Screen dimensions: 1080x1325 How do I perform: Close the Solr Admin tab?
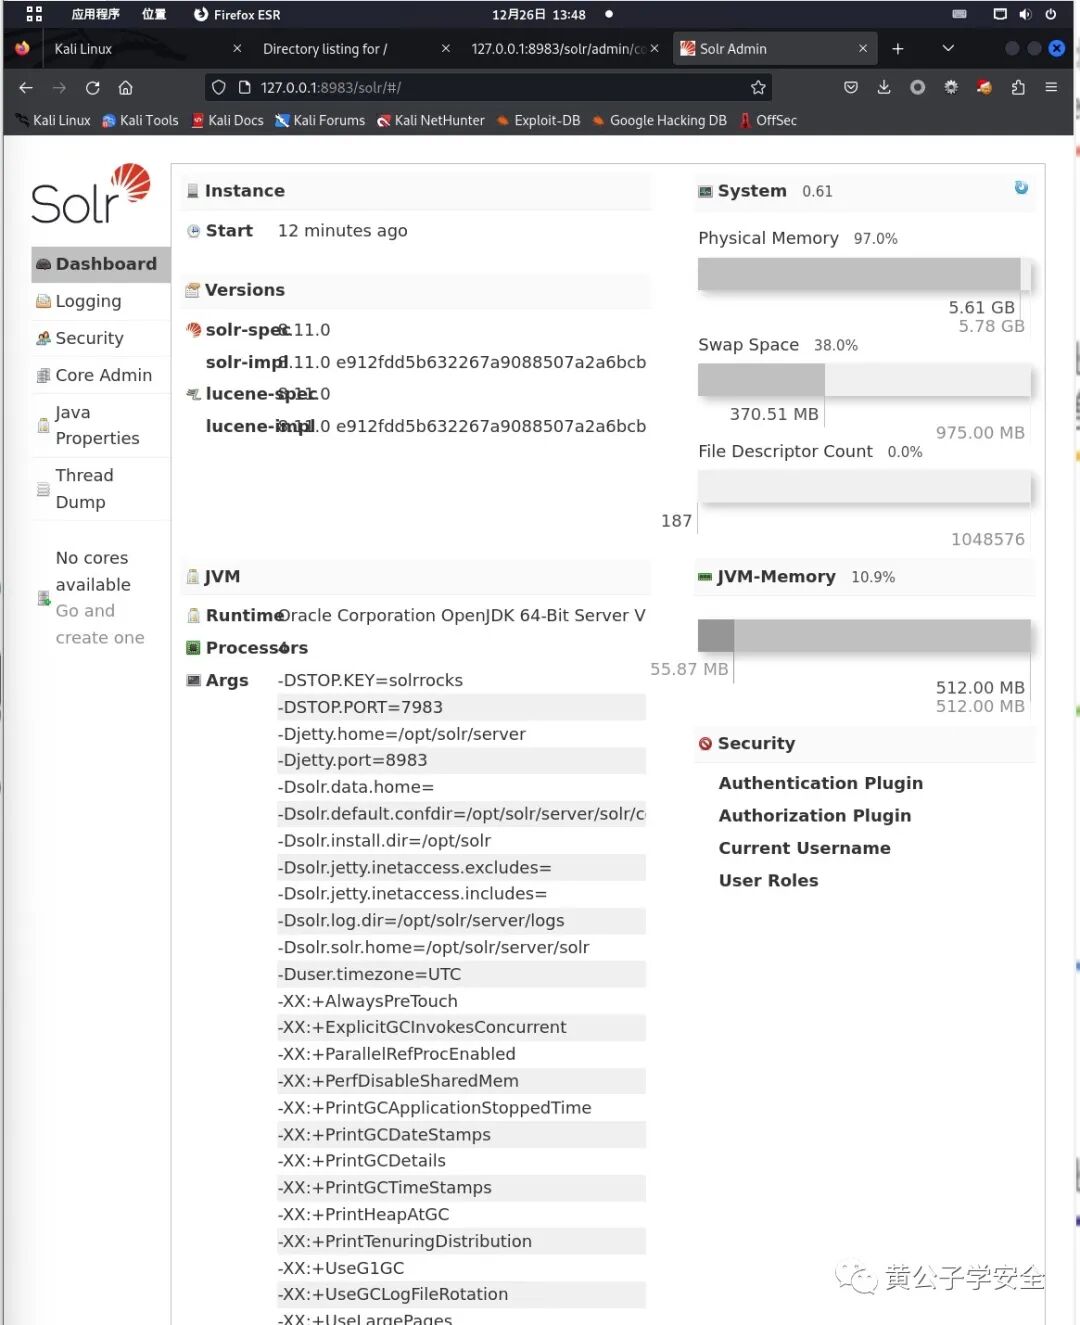click(x=863, y=49)
